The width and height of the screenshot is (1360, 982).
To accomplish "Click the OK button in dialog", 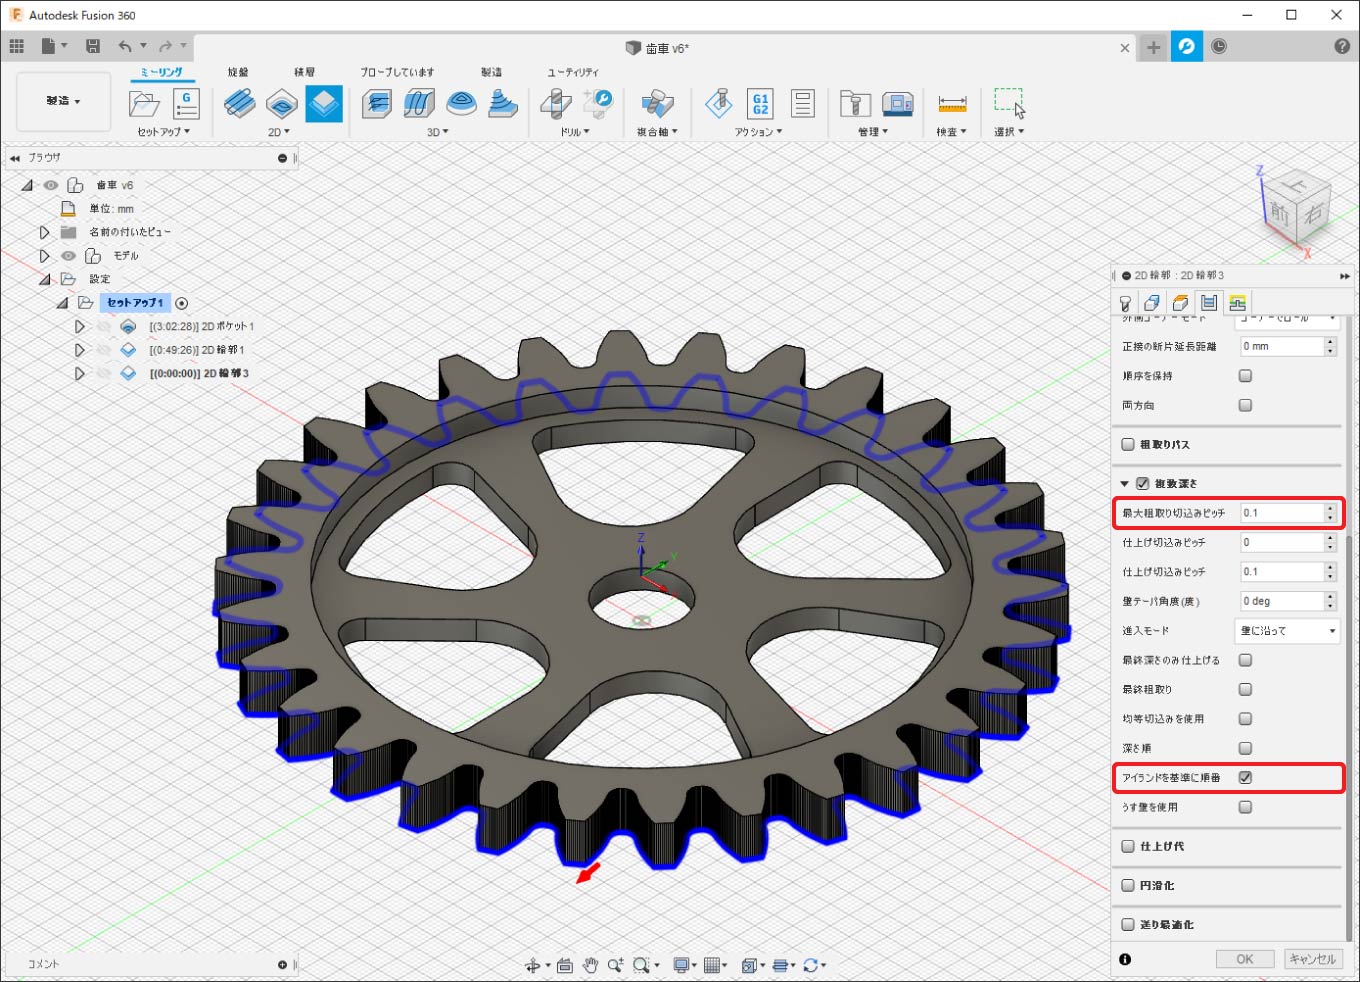I will (1244, 959).
